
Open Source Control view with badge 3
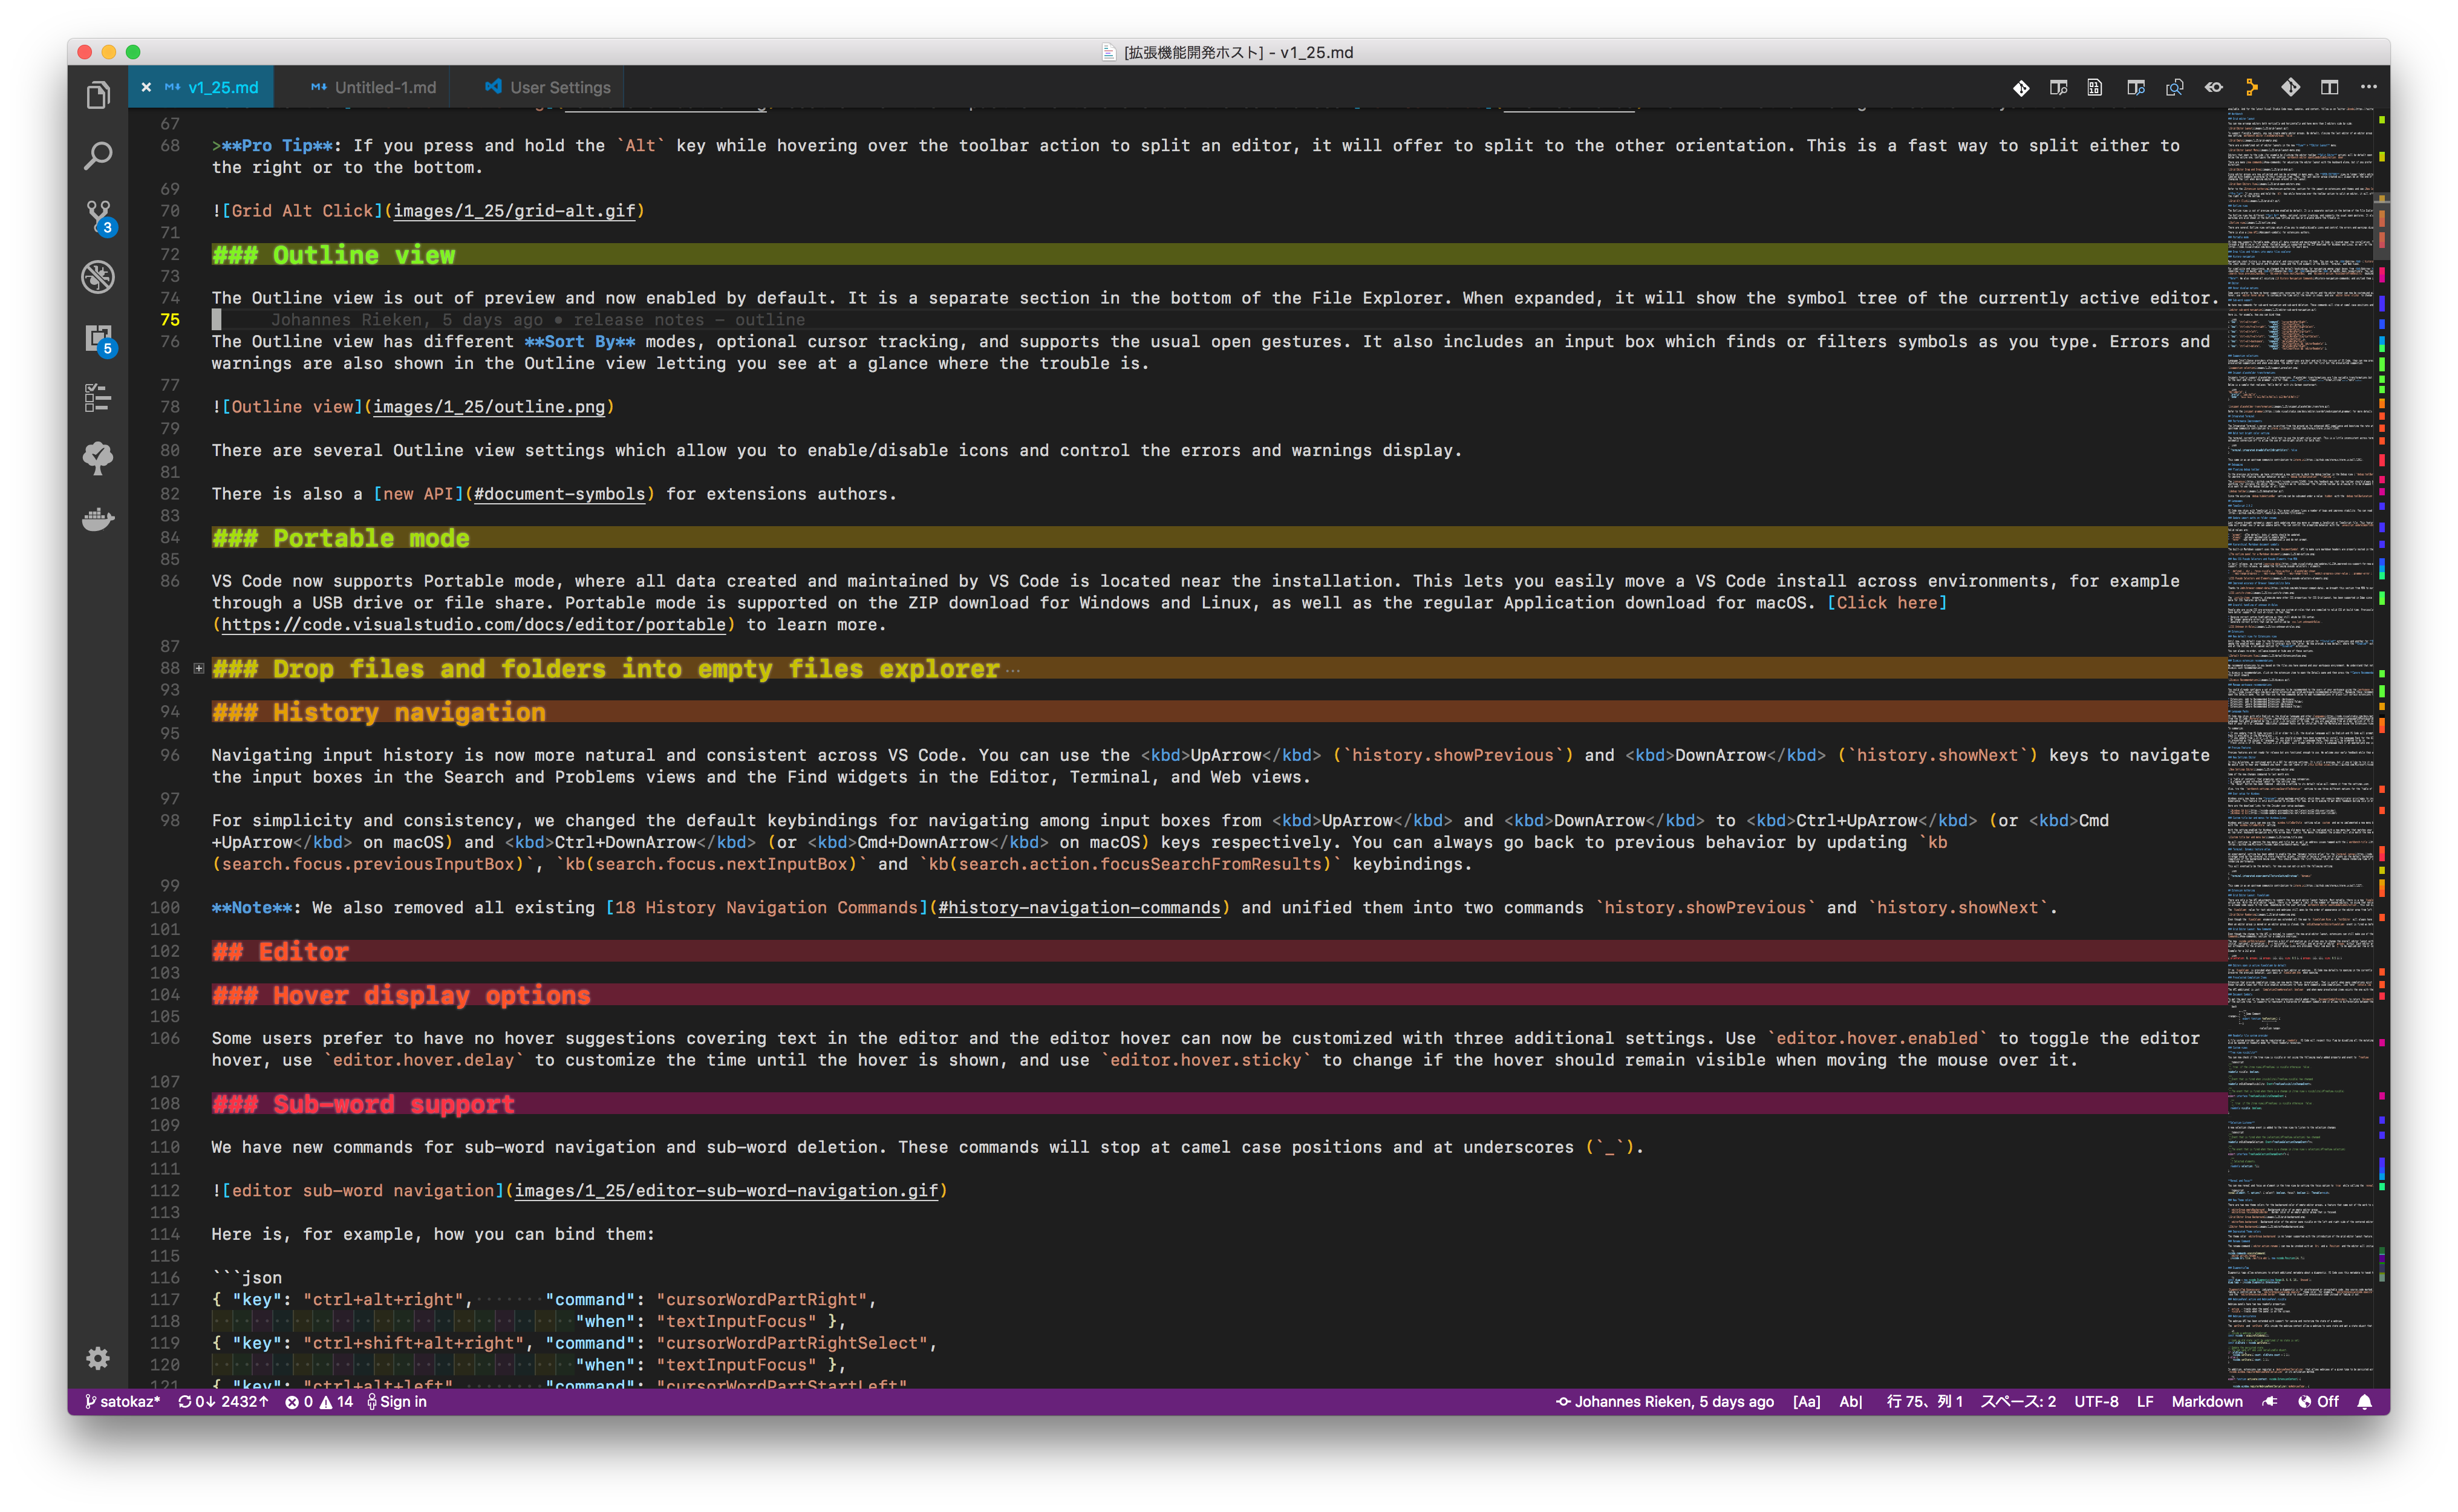coord(98,216)
